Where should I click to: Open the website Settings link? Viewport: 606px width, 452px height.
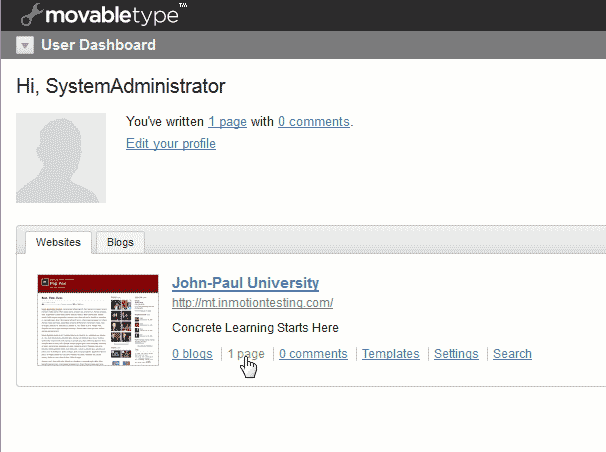coord(455,353)
